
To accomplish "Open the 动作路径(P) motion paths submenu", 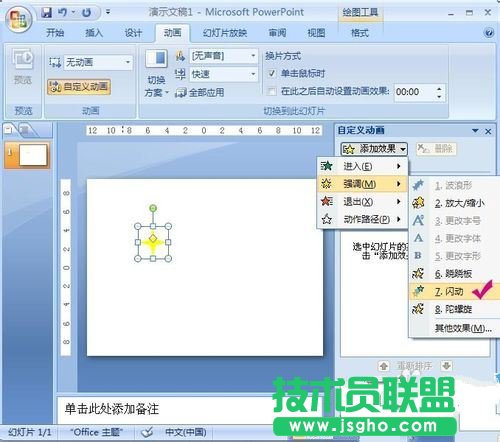I will point(362,219).
